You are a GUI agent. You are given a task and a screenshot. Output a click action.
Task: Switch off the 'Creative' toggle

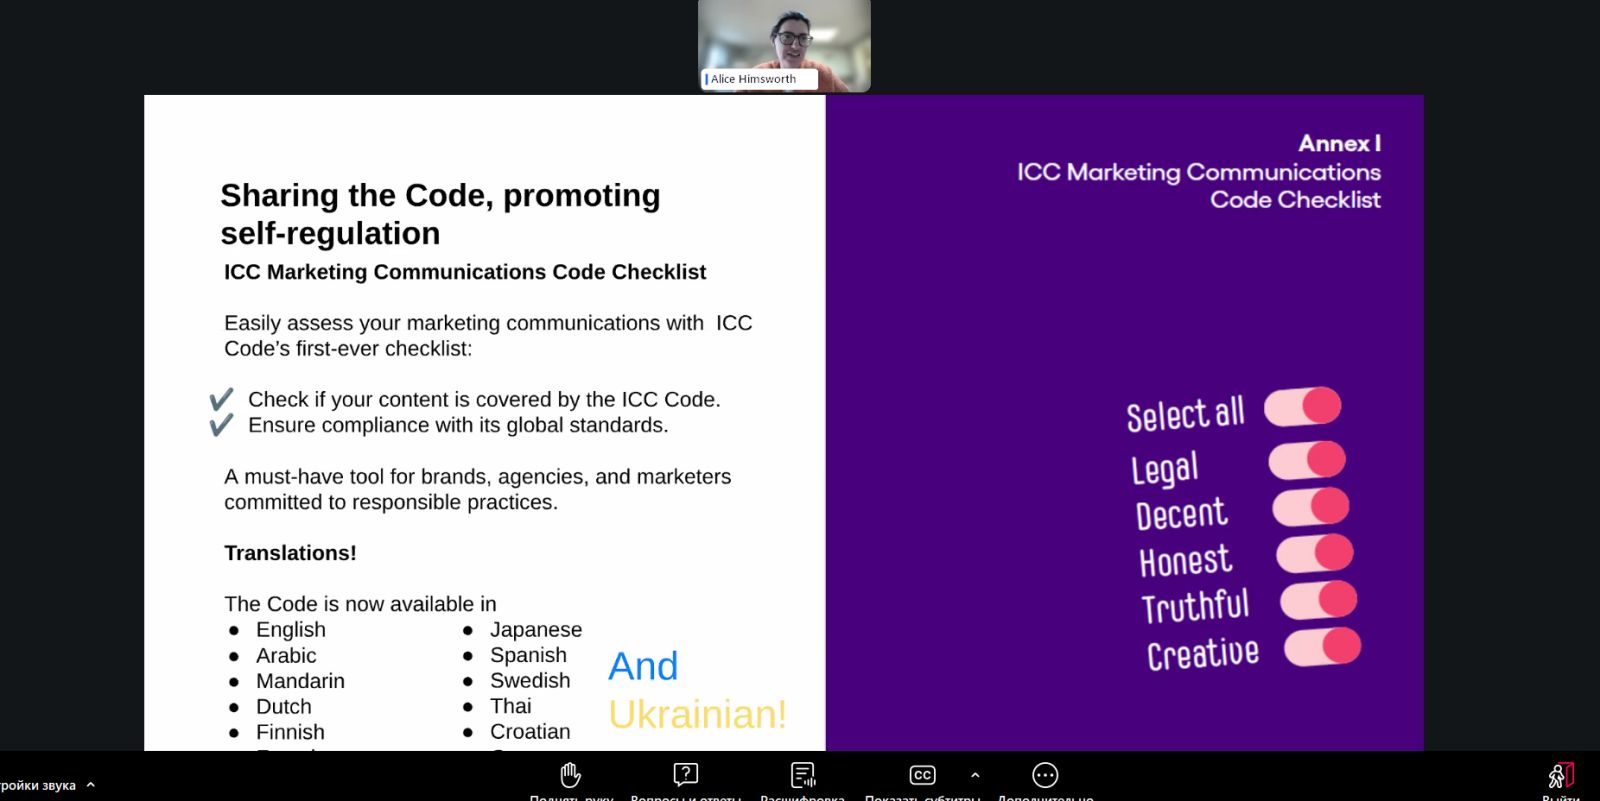click(1322, 647)
